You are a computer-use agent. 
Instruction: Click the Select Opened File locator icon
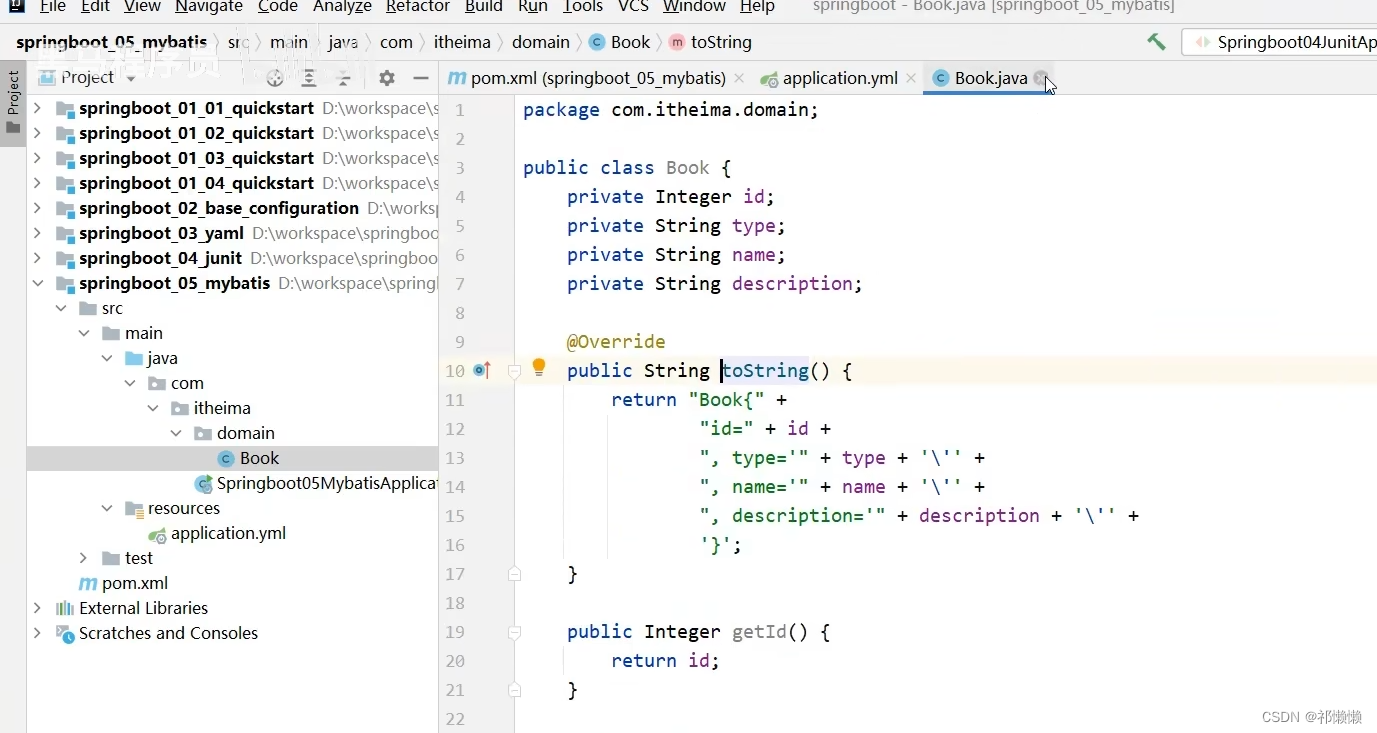coord(275,78)
